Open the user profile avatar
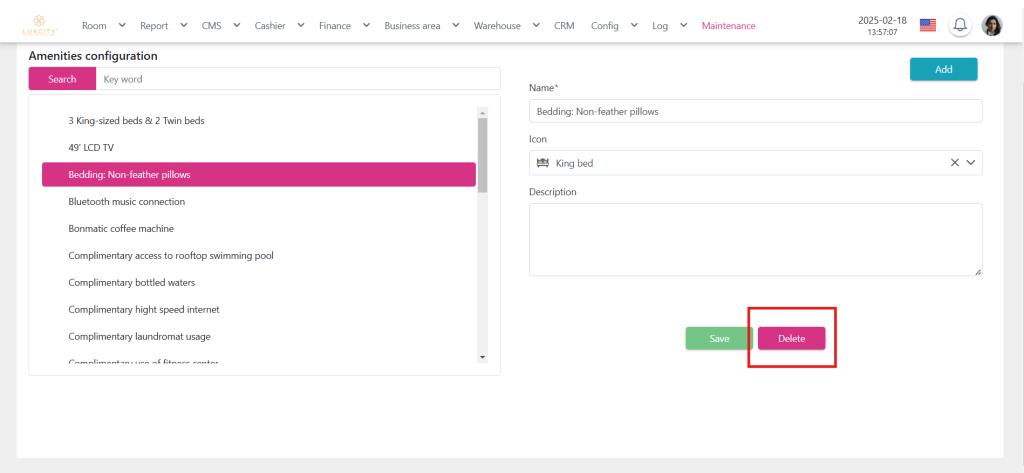The height and width of the screenshot is (473, 1024). tap(992, 26)
